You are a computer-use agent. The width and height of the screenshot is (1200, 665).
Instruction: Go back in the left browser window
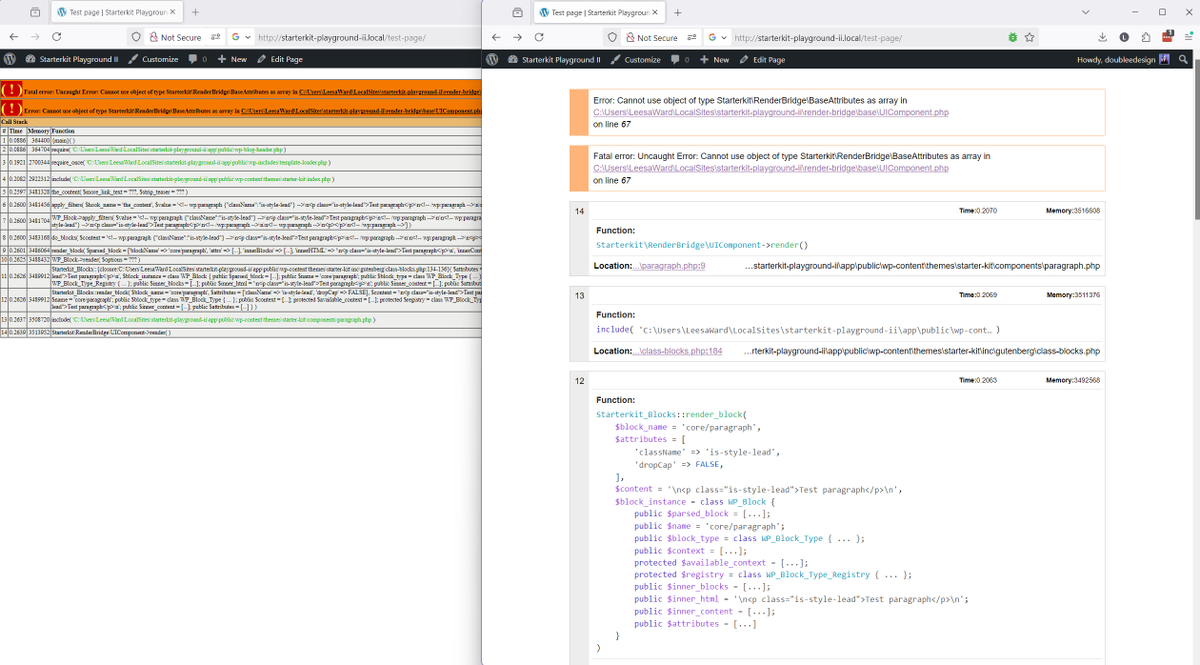point(14,37)
